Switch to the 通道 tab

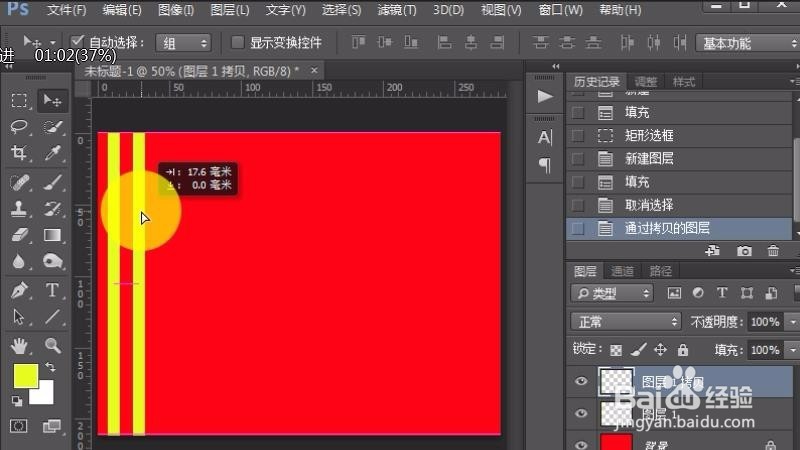click(622, 271)
